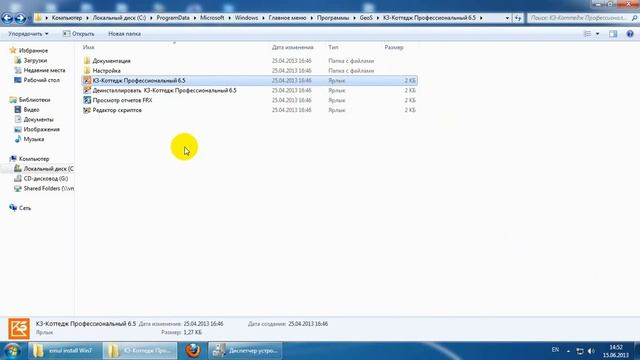Go forward with the Forward arrow button
Screen dimensions: 640x360
click(x=20, y=18)
